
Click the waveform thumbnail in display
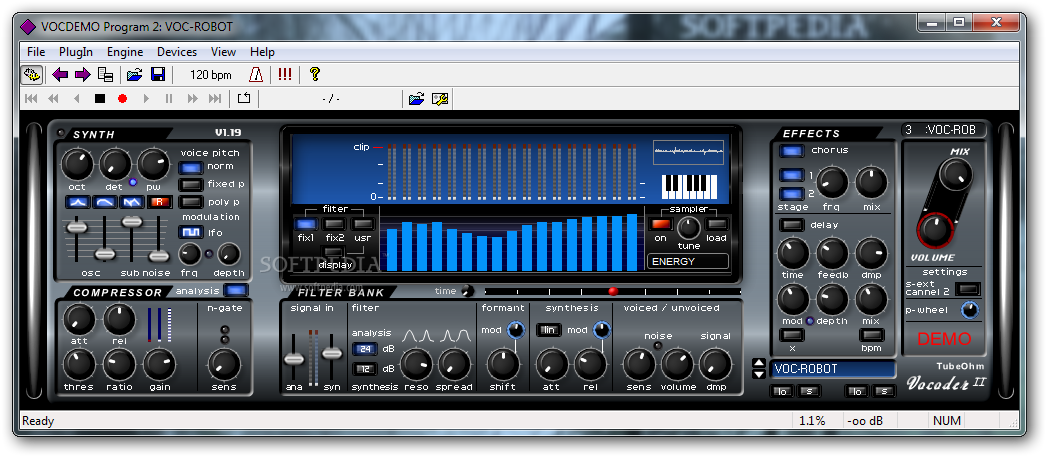tap(688, 152)
